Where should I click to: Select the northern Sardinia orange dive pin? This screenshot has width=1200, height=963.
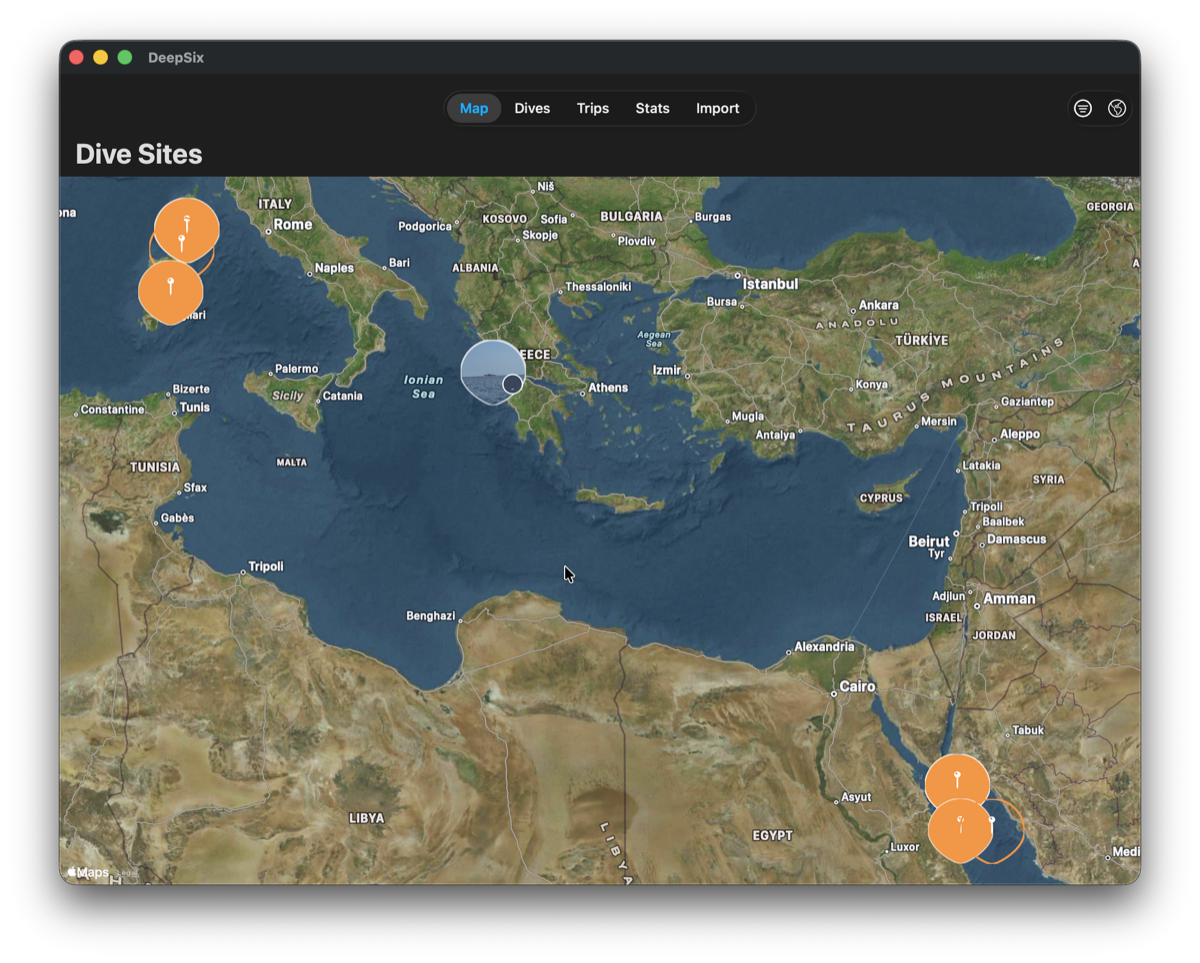tap(186, 229)
